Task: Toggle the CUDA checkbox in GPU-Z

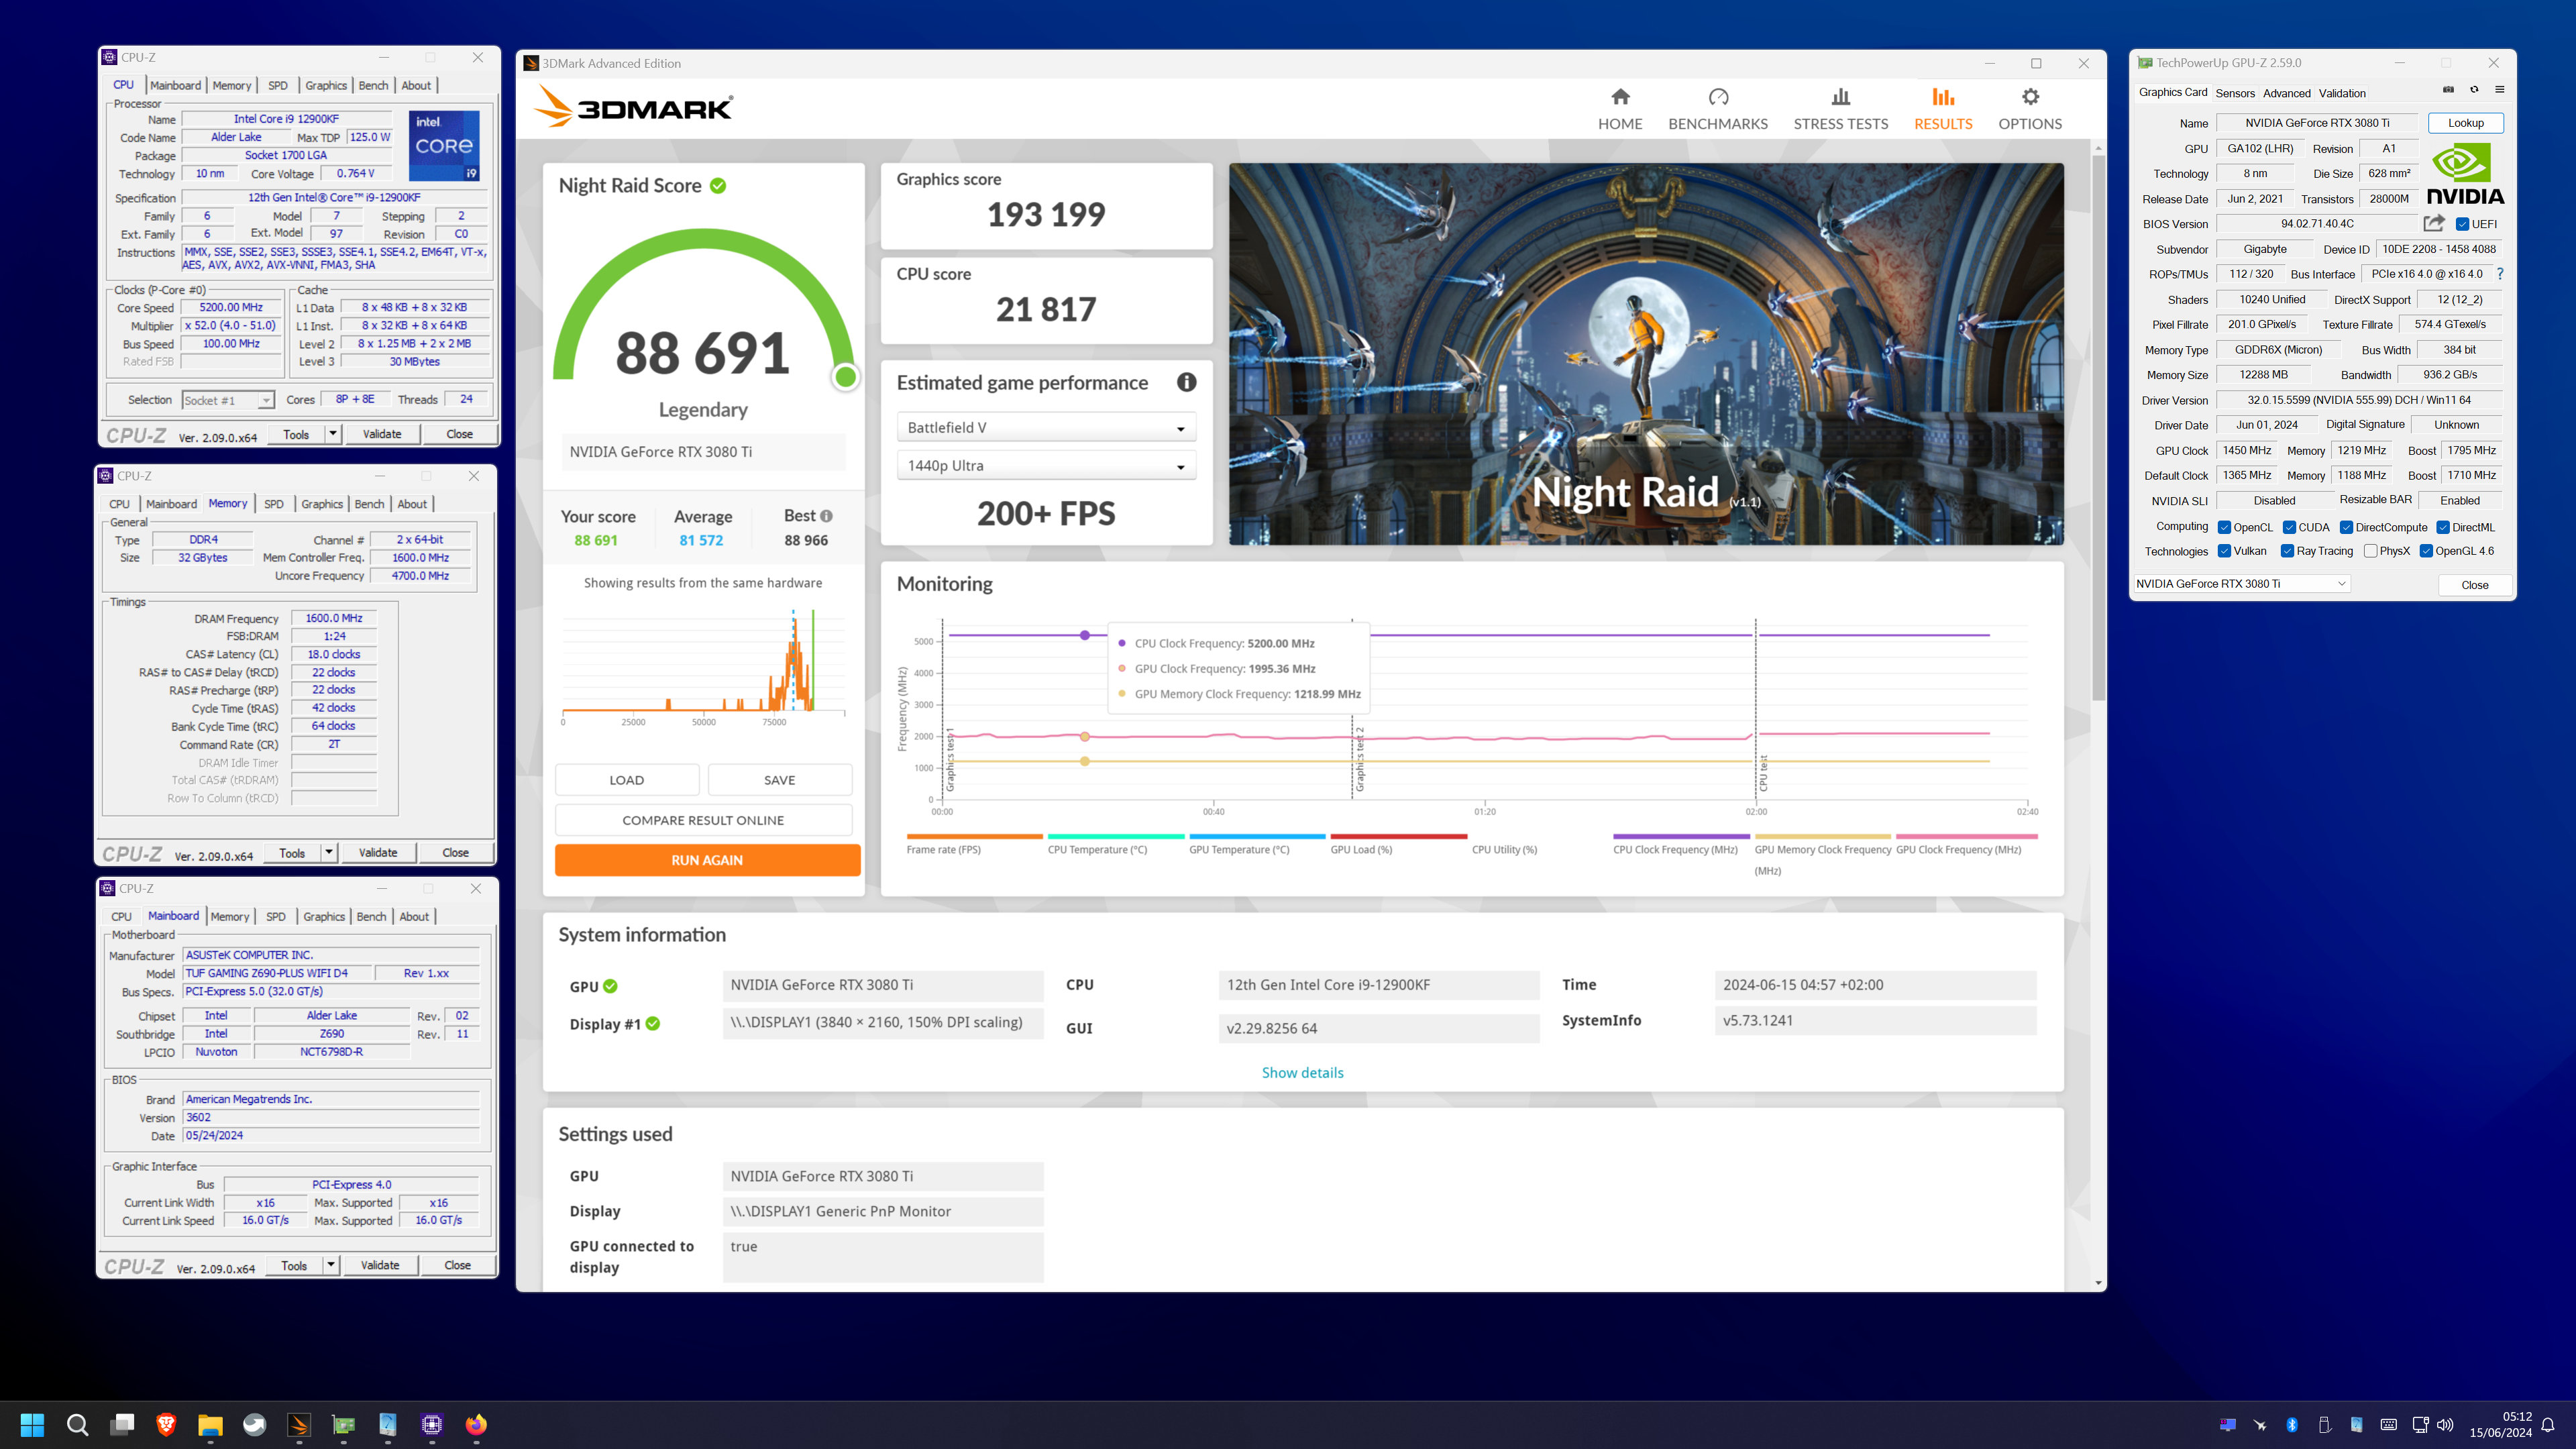Action: (2289, 527)
